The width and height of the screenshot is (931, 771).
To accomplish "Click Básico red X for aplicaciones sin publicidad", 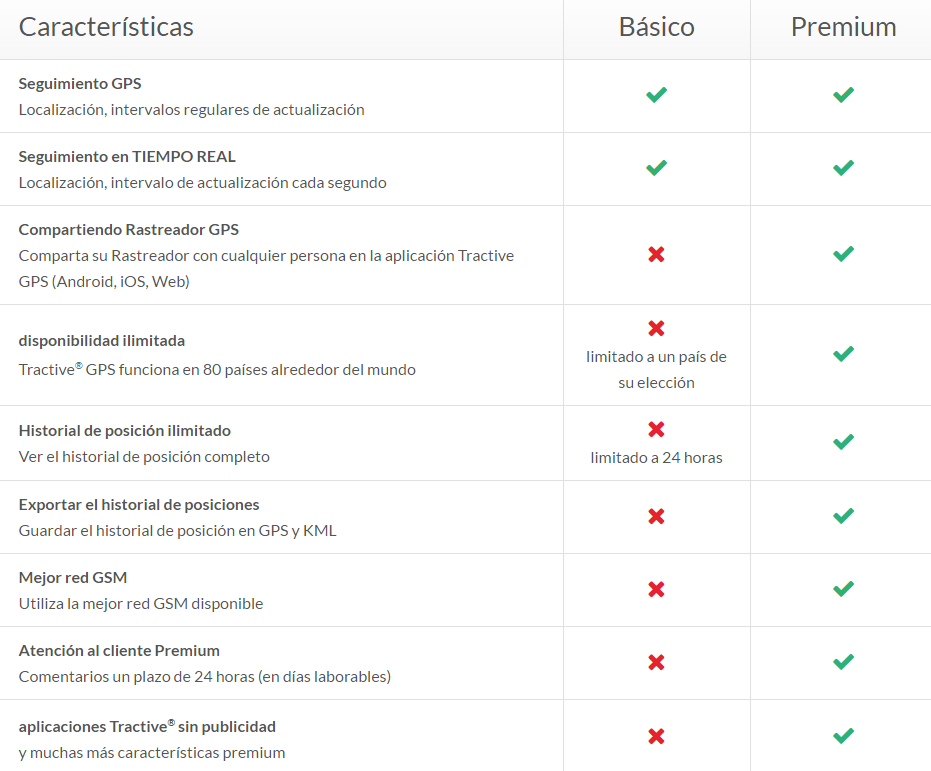I will 656,736.
